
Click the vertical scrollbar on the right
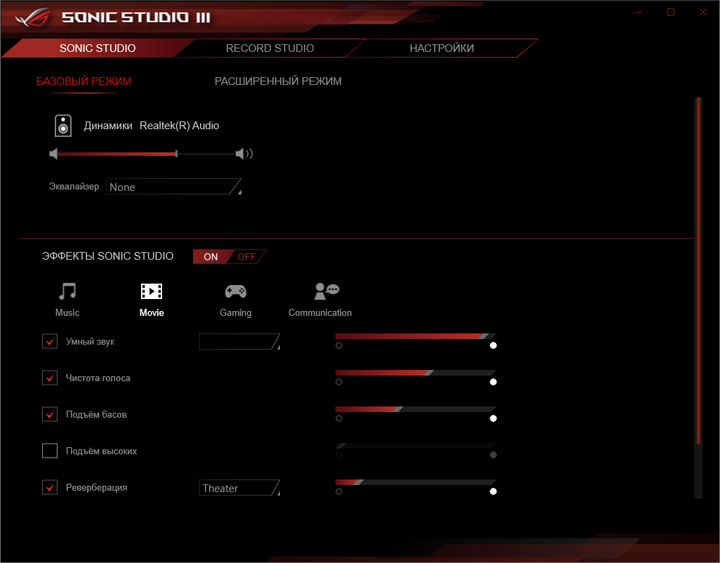(698, 271)
